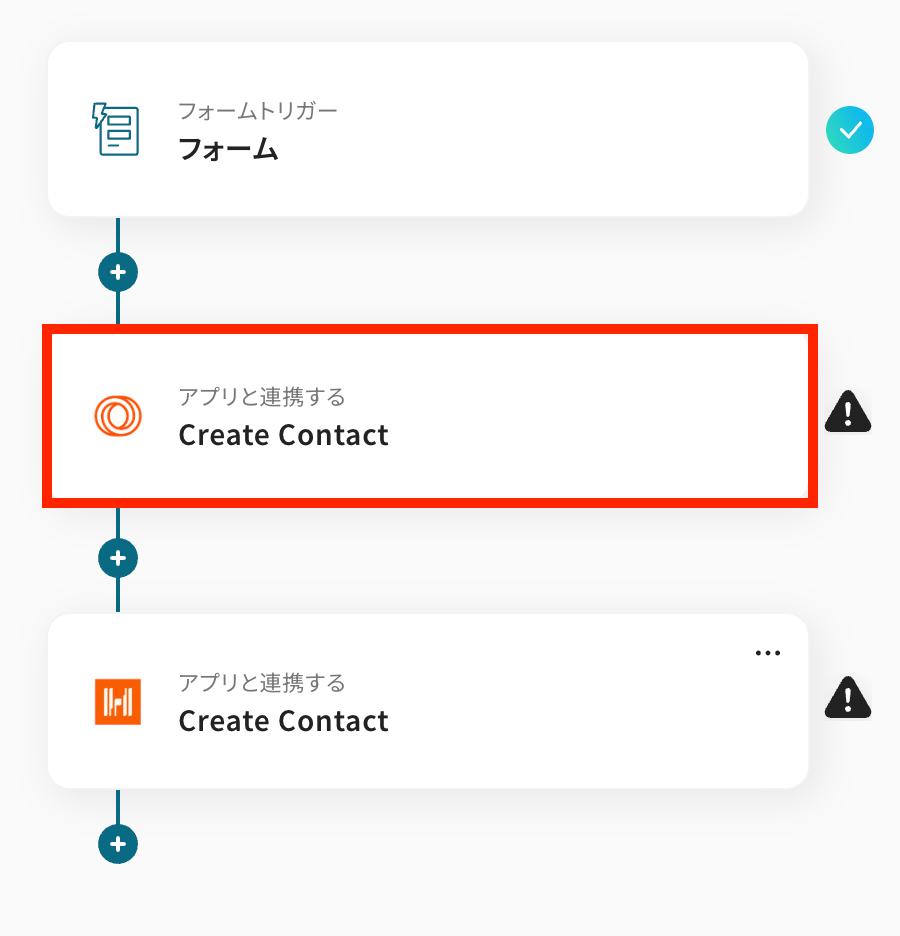
Task: Add a step between the two Create Contact cards
Action: [118, 558]
